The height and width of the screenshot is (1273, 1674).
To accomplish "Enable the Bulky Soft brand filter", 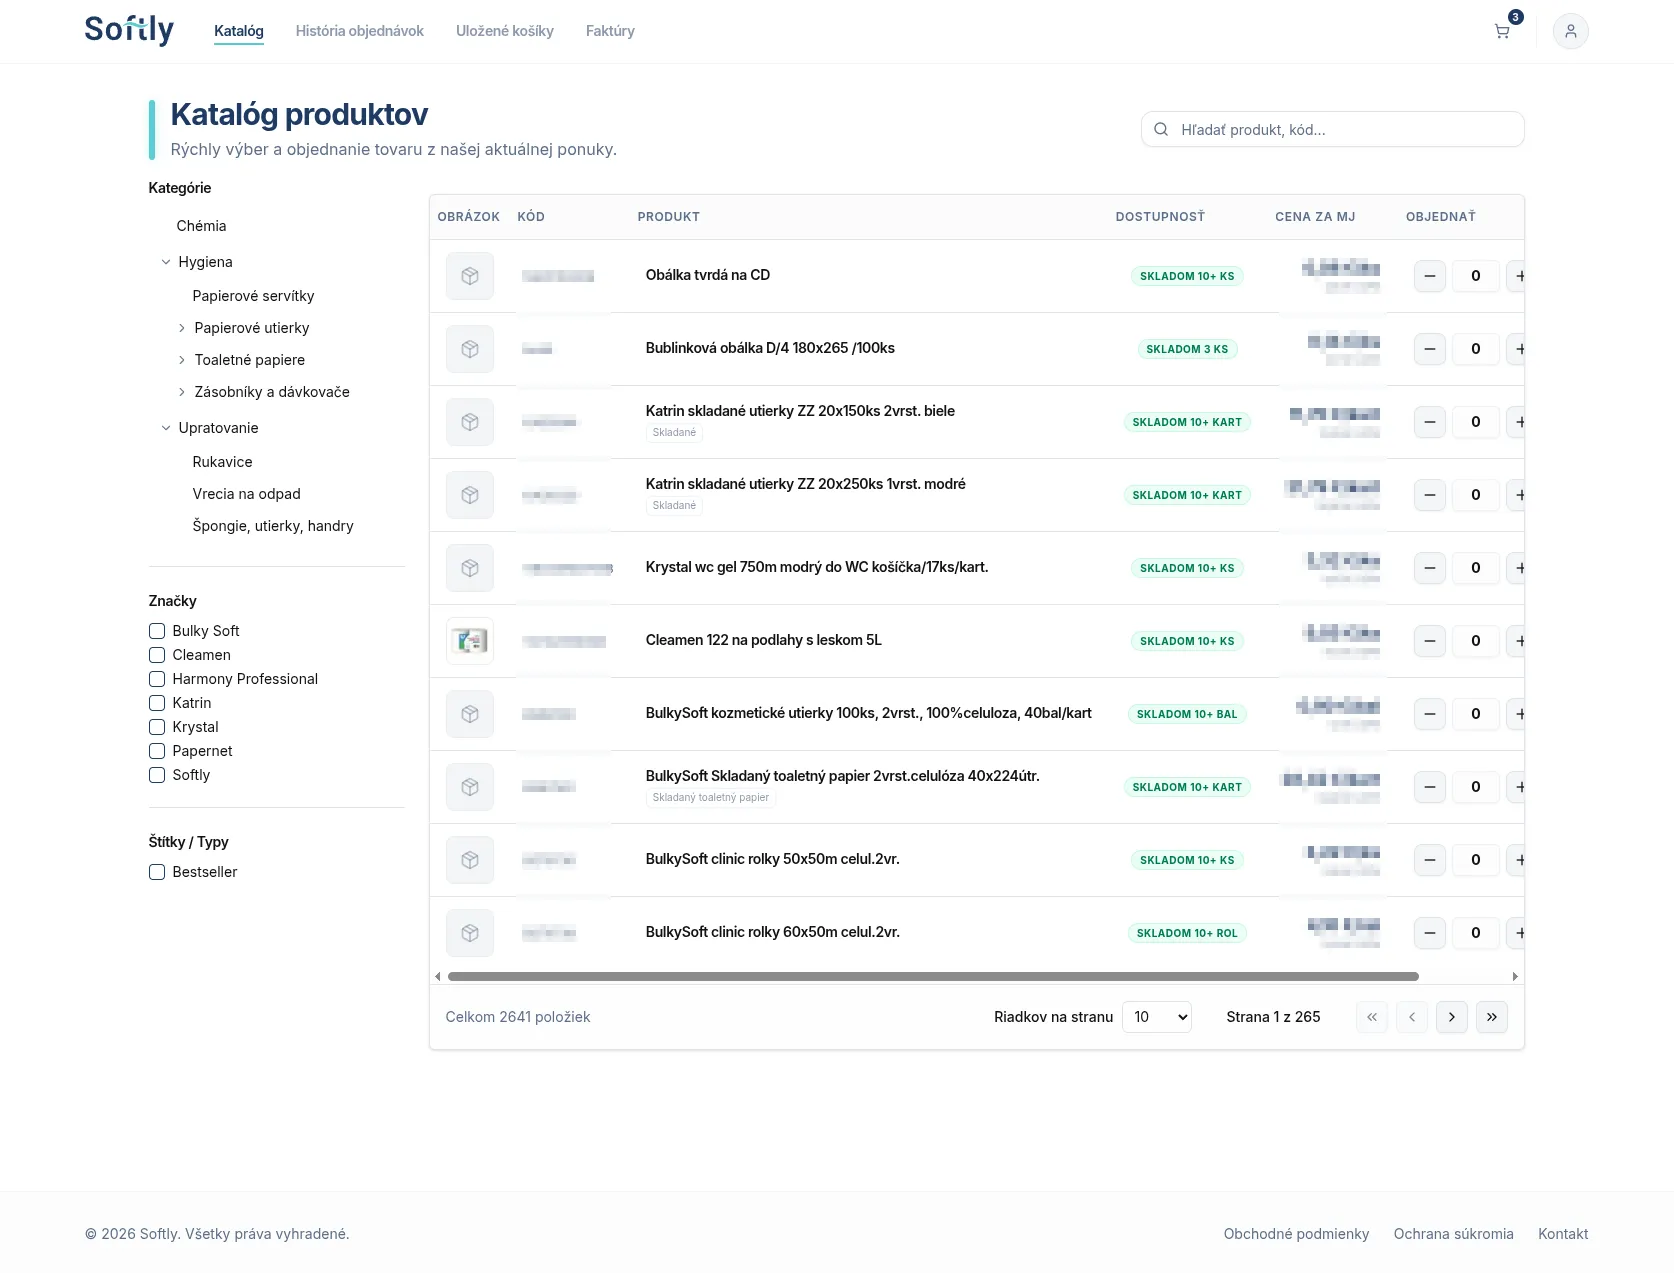I will click(157, 631).
